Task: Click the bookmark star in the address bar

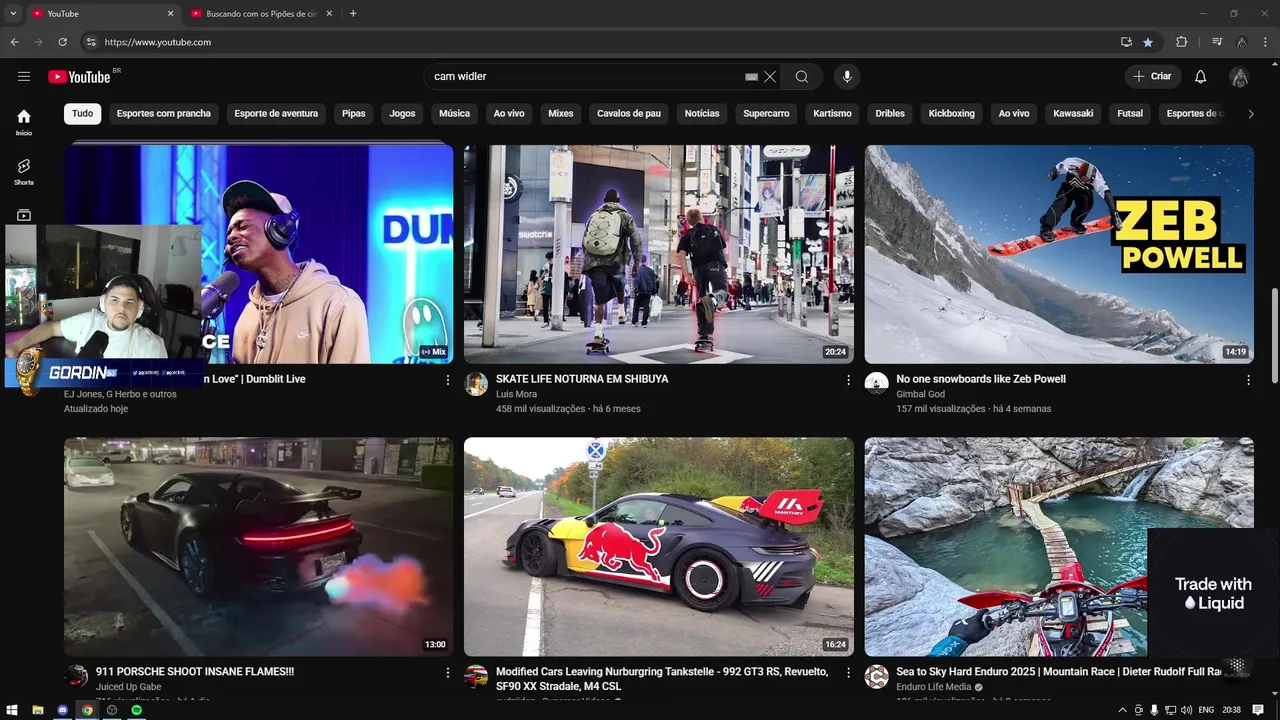Action: (x=1148, y=42)
